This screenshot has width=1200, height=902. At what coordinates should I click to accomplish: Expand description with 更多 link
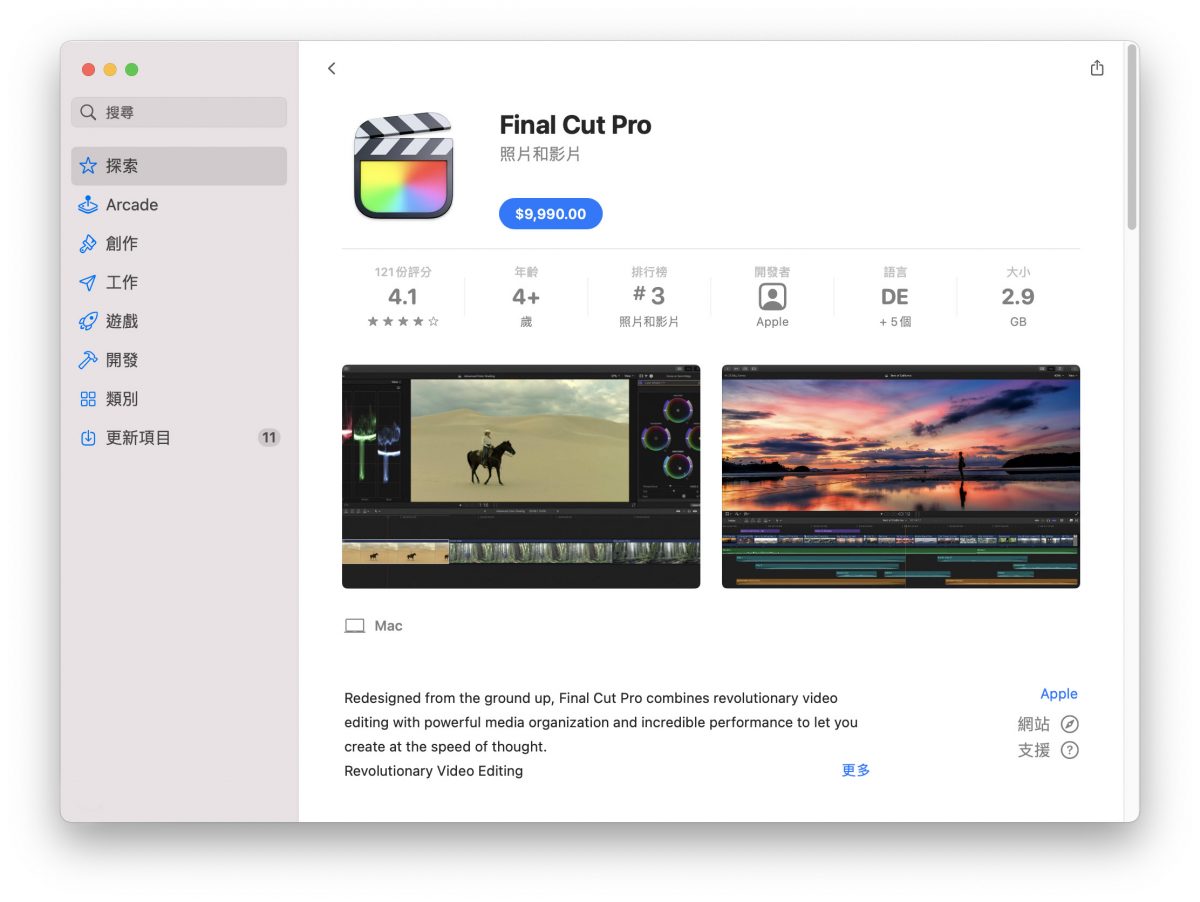tap(856, 770)
